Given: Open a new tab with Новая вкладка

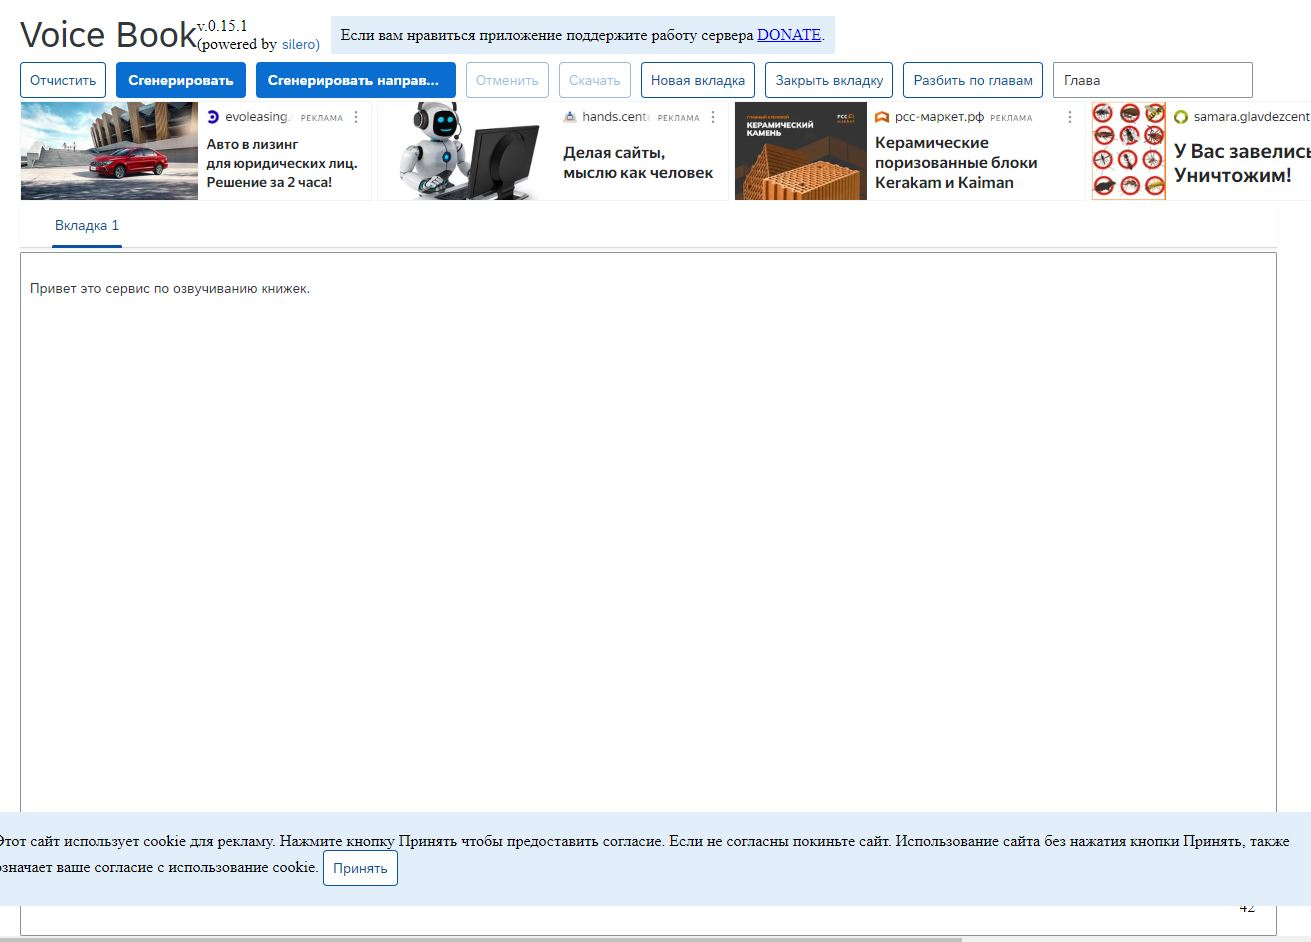Looking at the screenshot, I should pos(698,80).
